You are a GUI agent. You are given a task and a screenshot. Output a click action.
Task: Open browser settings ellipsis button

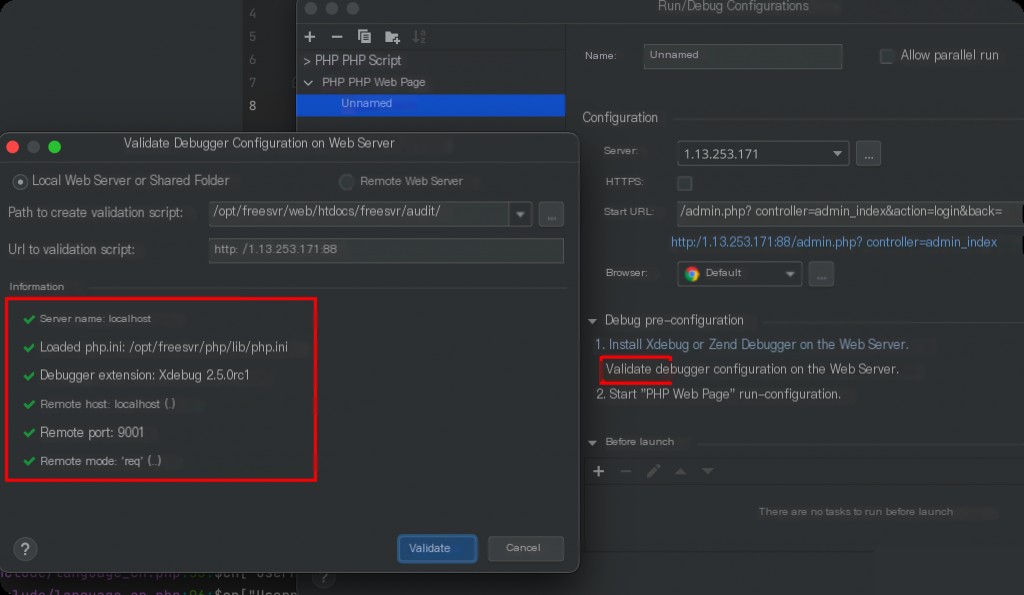tap(821, 274)
